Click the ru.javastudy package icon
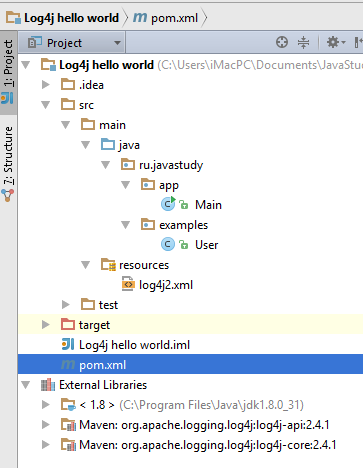Image resolution: width=363 pixels, height=468 pixels. click(x=128, y=164)
